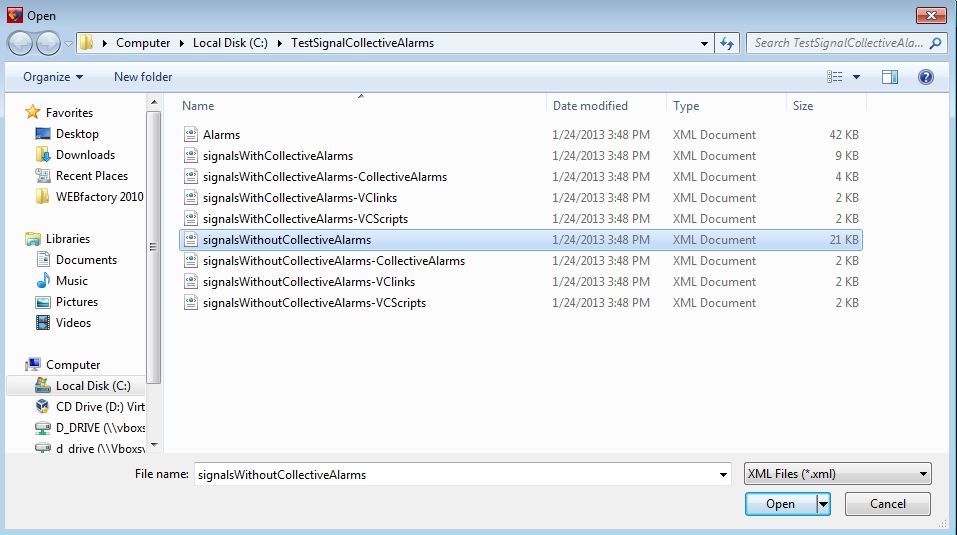Viewport: 957px width, 535px height.
Task: Open the Help button
Action: tap(926, 77)
